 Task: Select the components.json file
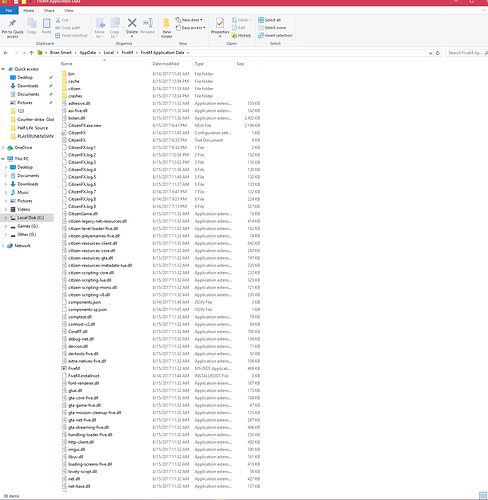pyautogui.click(x=84, y=302)
